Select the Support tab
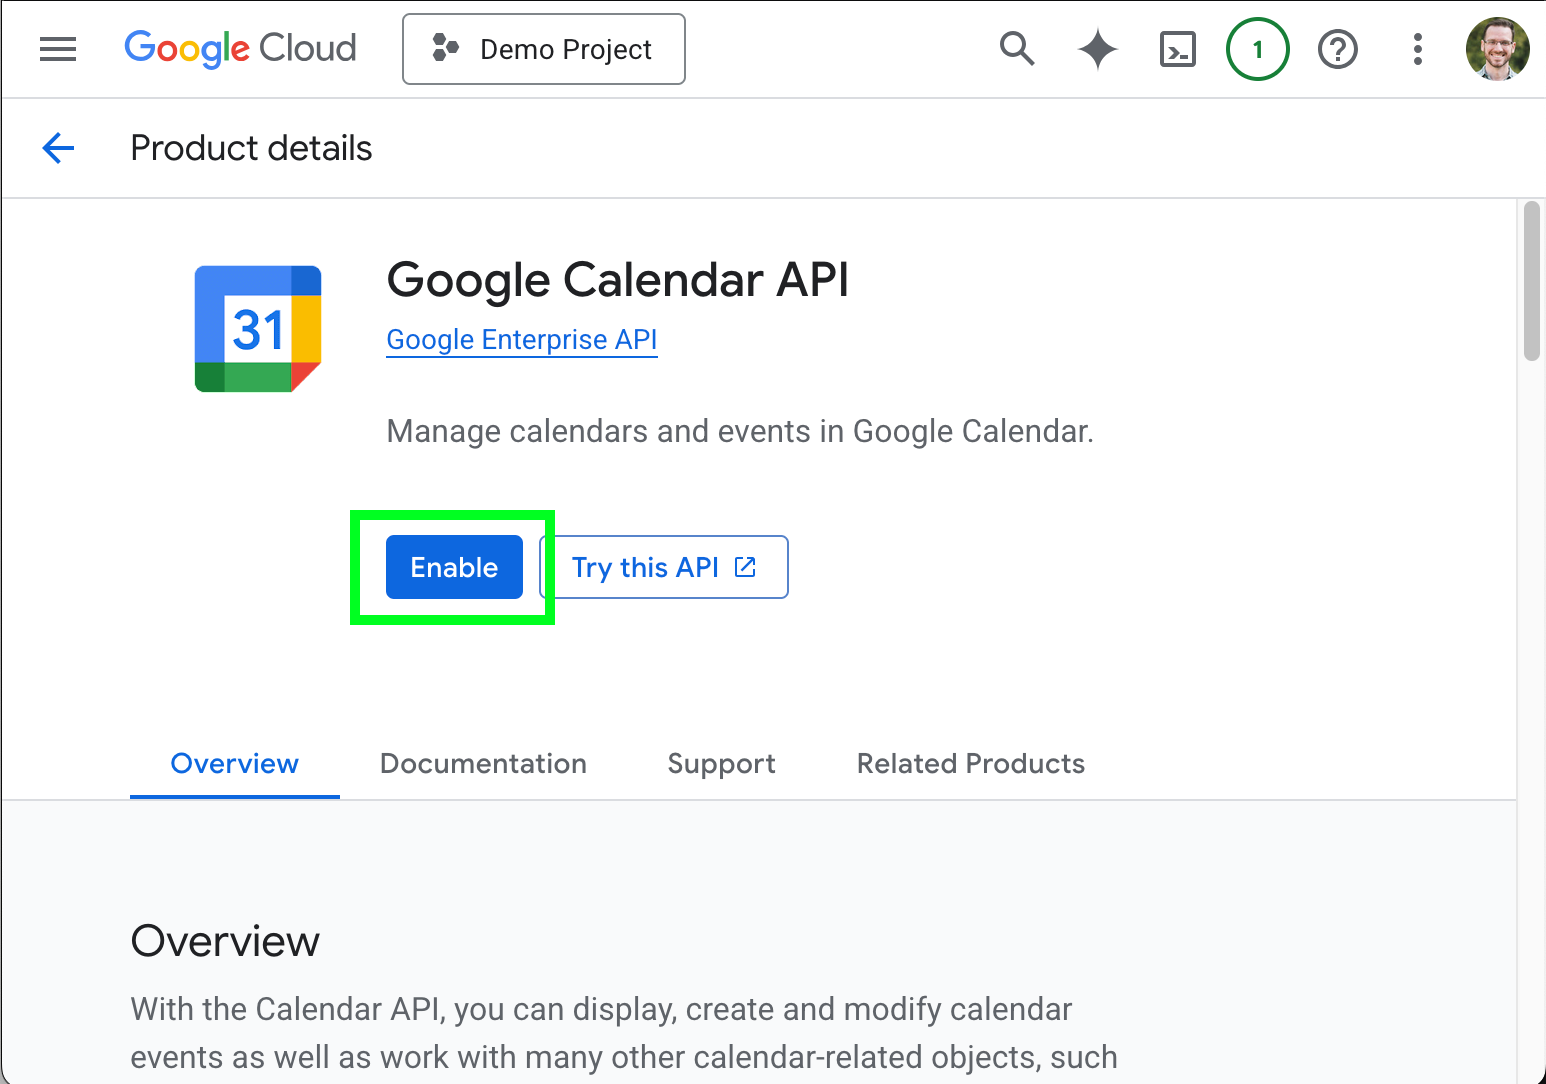 tap(721, 763)
